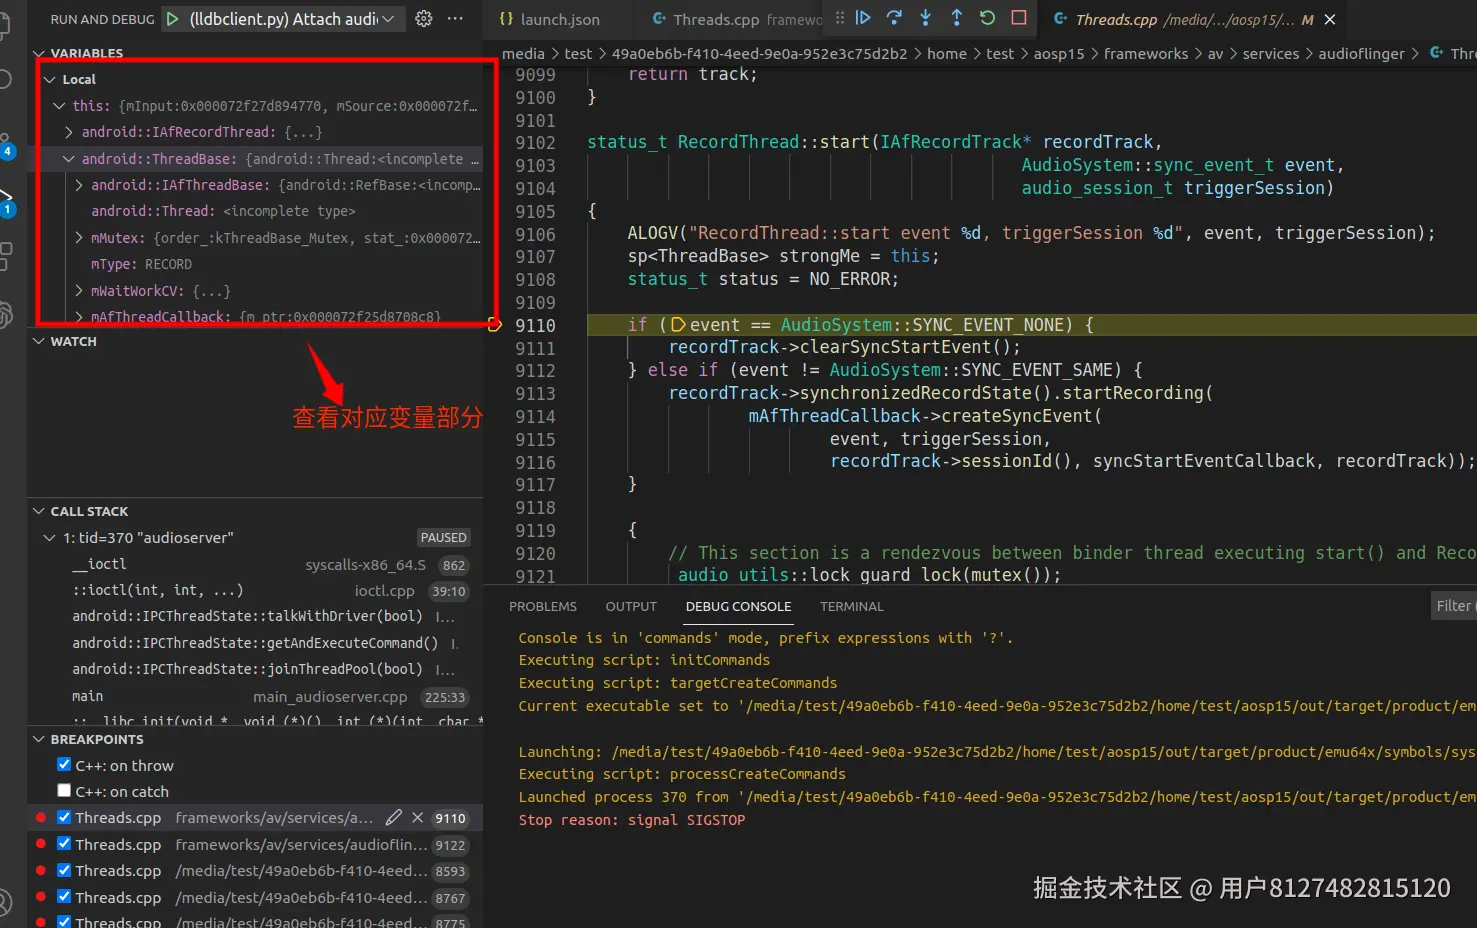Click the debug toolbar drag handle
The width and height of the screenshot is (1477, 928).
tap(840, 18)
